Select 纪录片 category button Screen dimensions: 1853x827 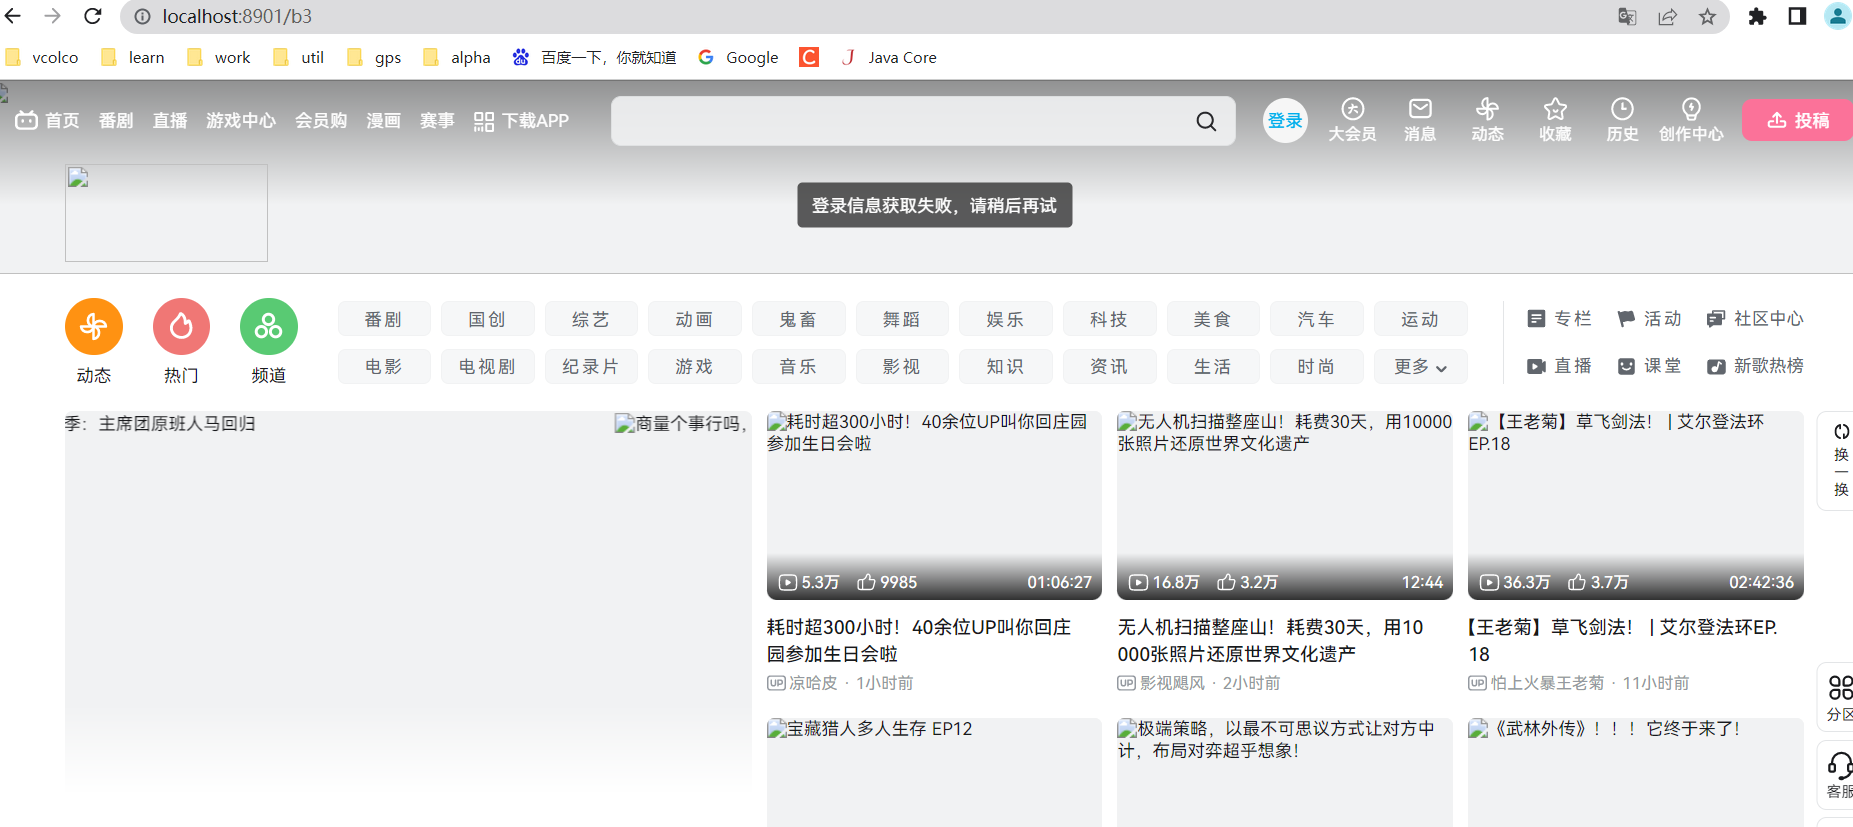click(591, 366)
